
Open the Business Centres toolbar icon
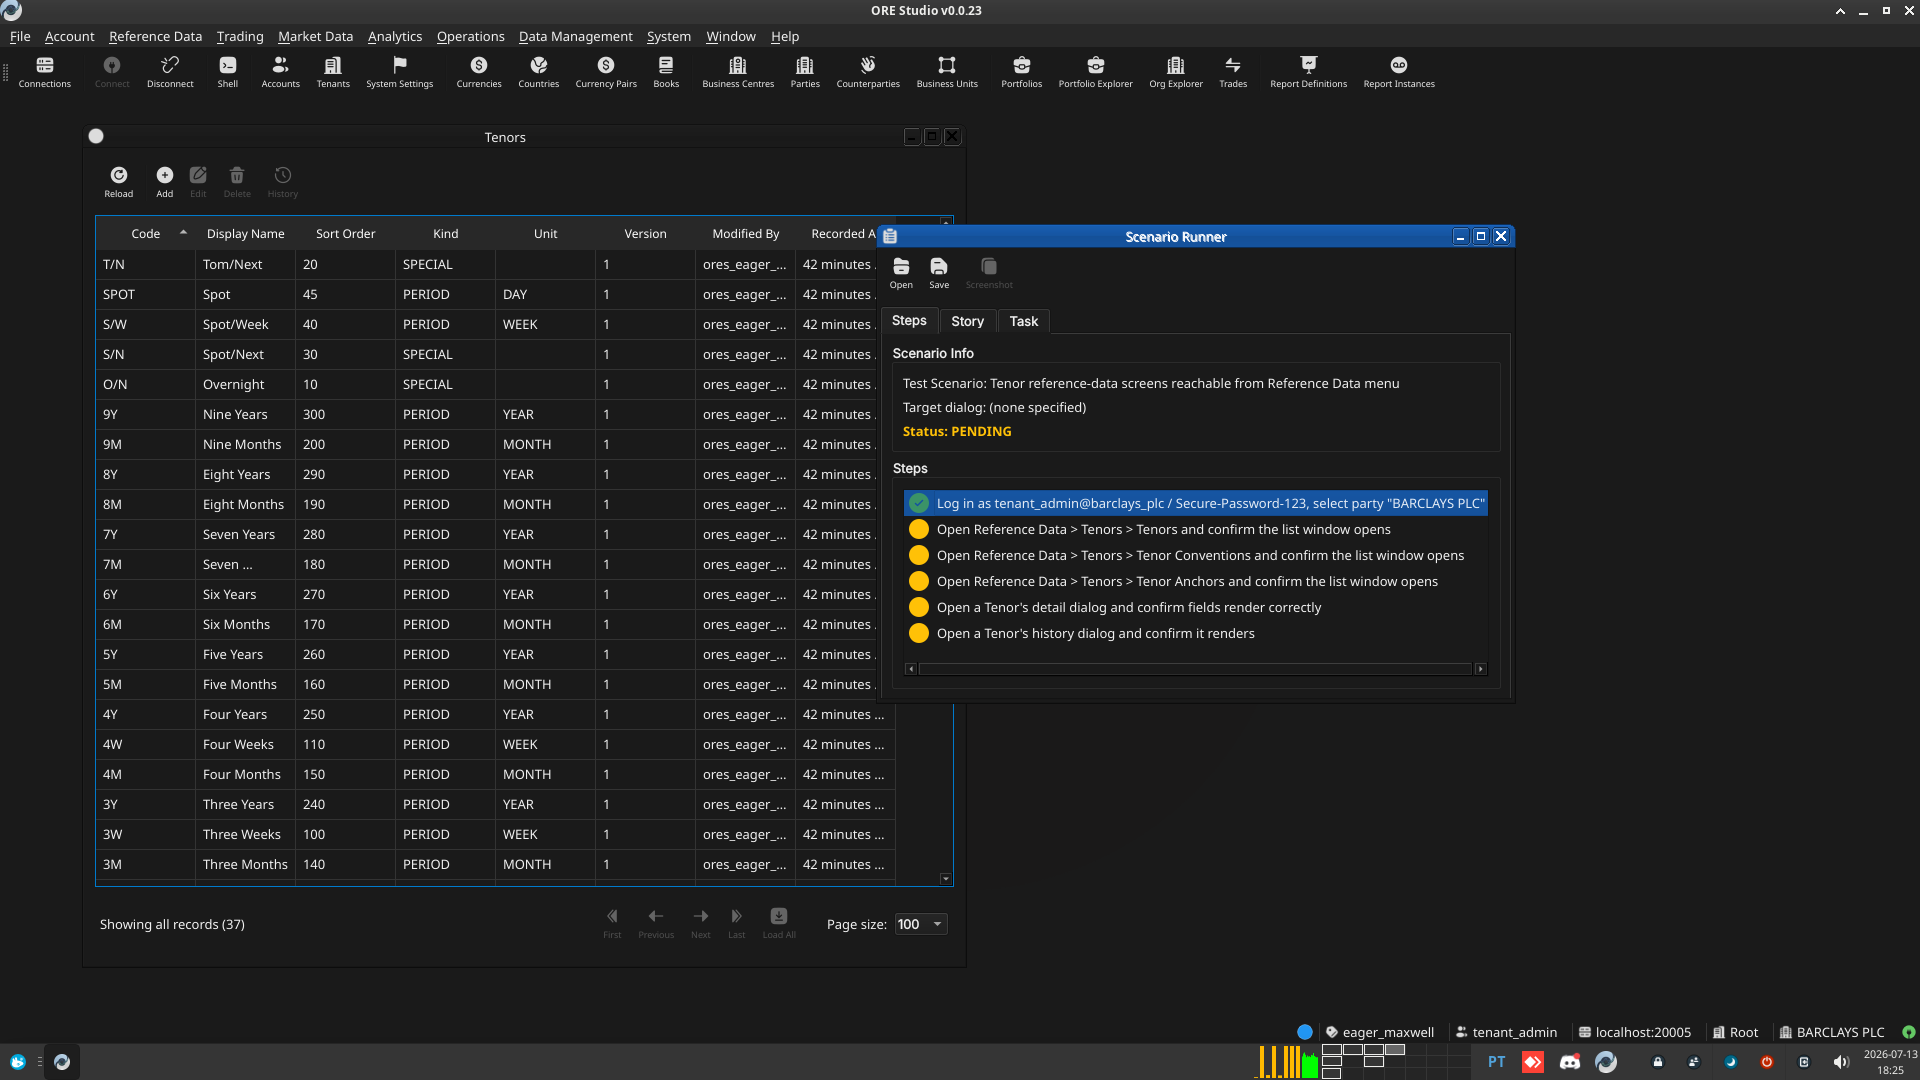point(738,71)
